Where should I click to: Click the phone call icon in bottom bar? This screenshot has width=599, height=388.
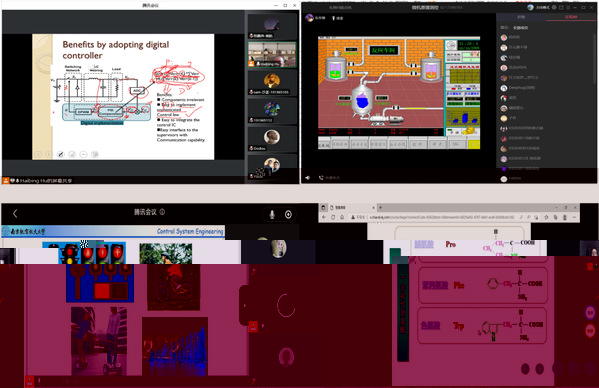[321, 178]
